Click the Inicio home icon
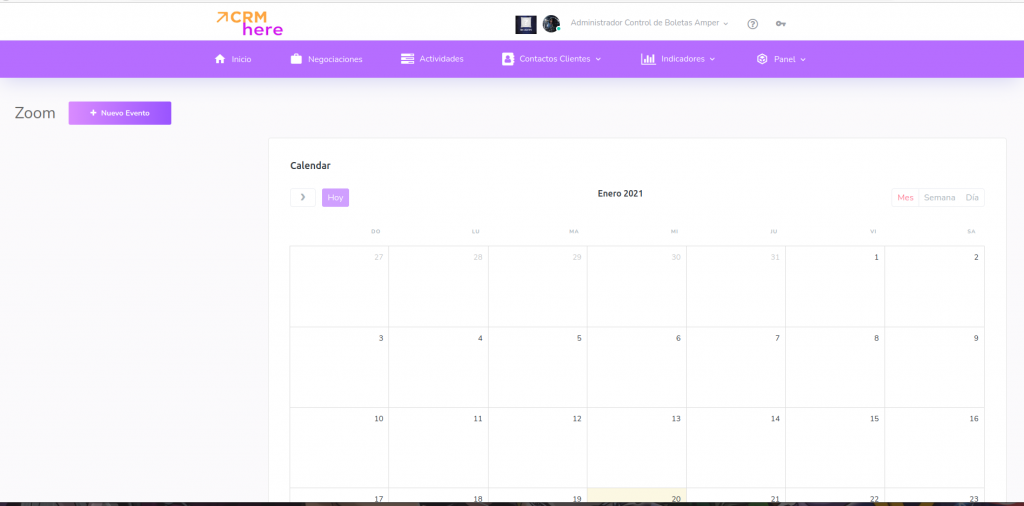Viewport: 1024px width, 506px height. click(x=220, y=59)
